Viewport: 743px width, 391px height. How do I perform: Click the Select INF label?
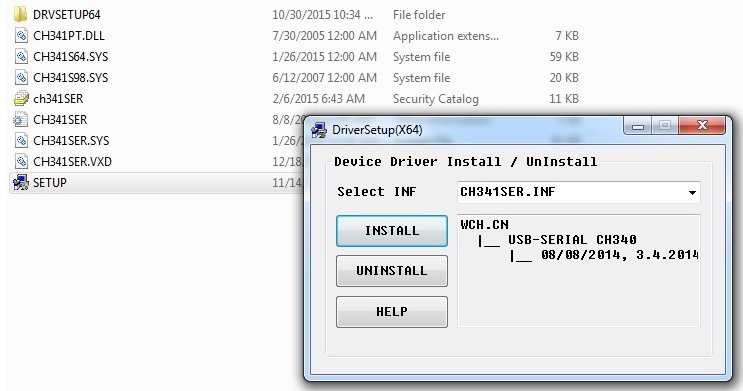coord(377,191)
